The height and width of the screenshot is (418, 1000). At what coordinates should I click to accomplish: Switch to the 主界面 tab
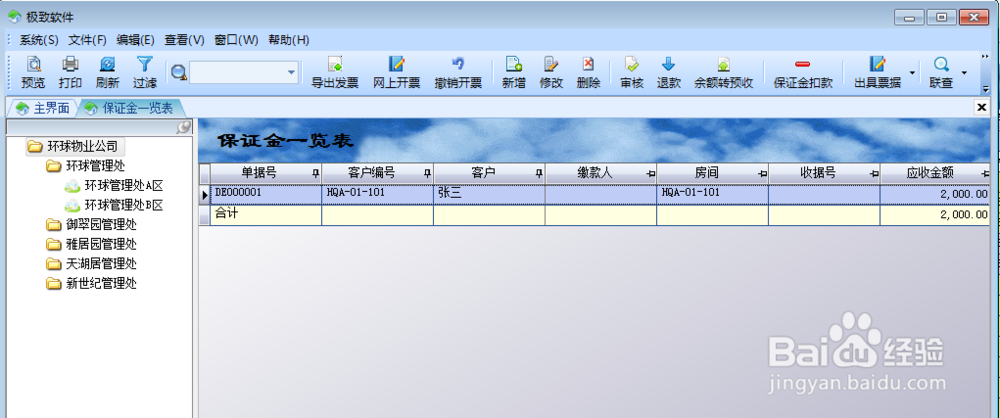point(43,108)
